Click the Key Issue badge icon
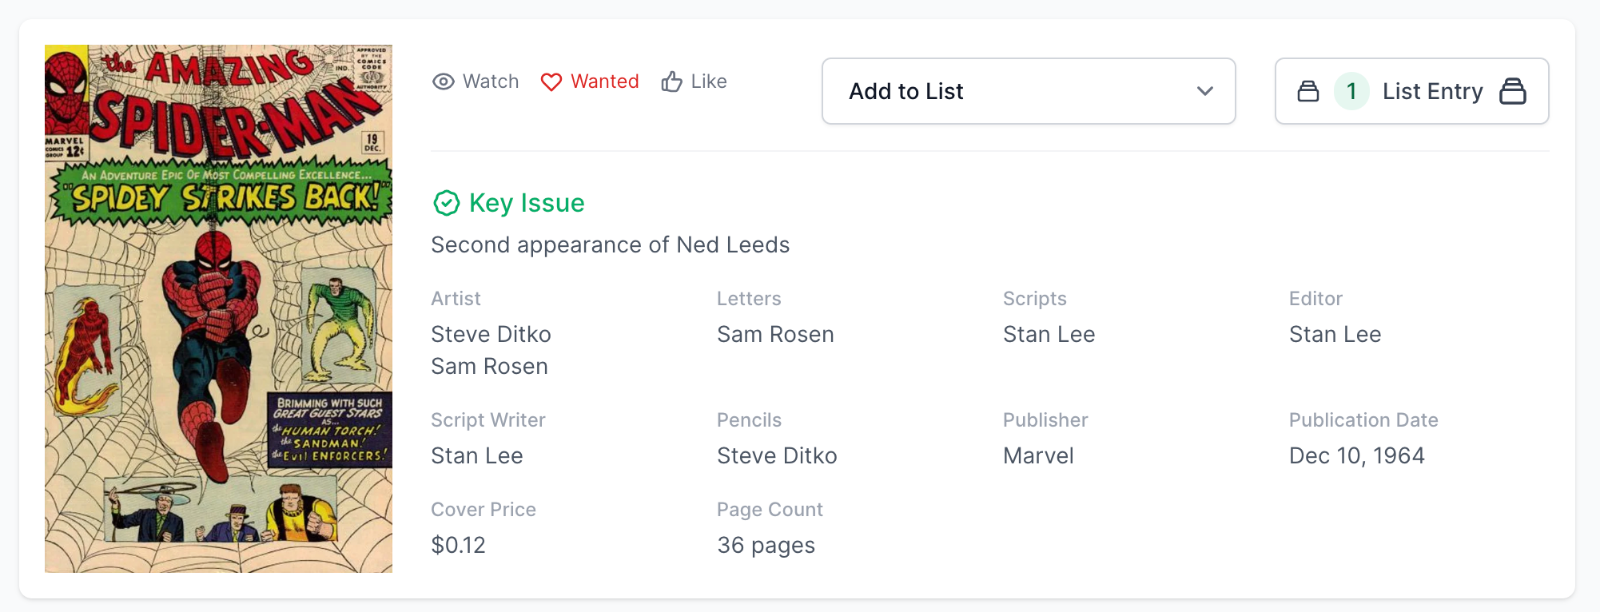The width and height of the screenshot is (1600, 612). [446, 203]
